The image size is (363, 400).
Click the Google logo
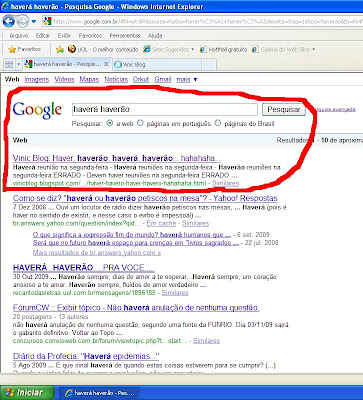coord(37,110)
